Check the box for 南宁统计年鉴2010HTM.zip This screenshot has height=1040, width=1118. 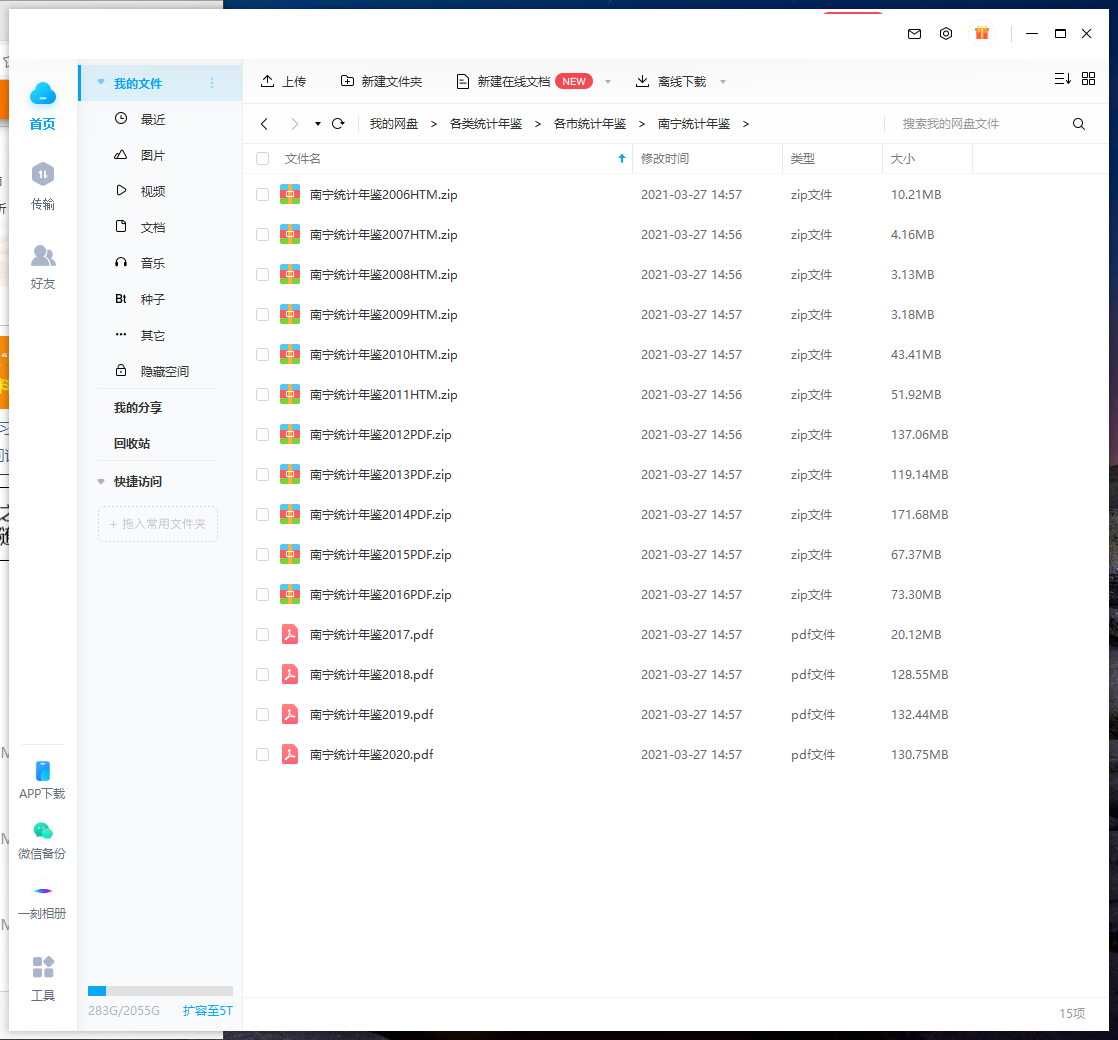[x=262, y=354]
